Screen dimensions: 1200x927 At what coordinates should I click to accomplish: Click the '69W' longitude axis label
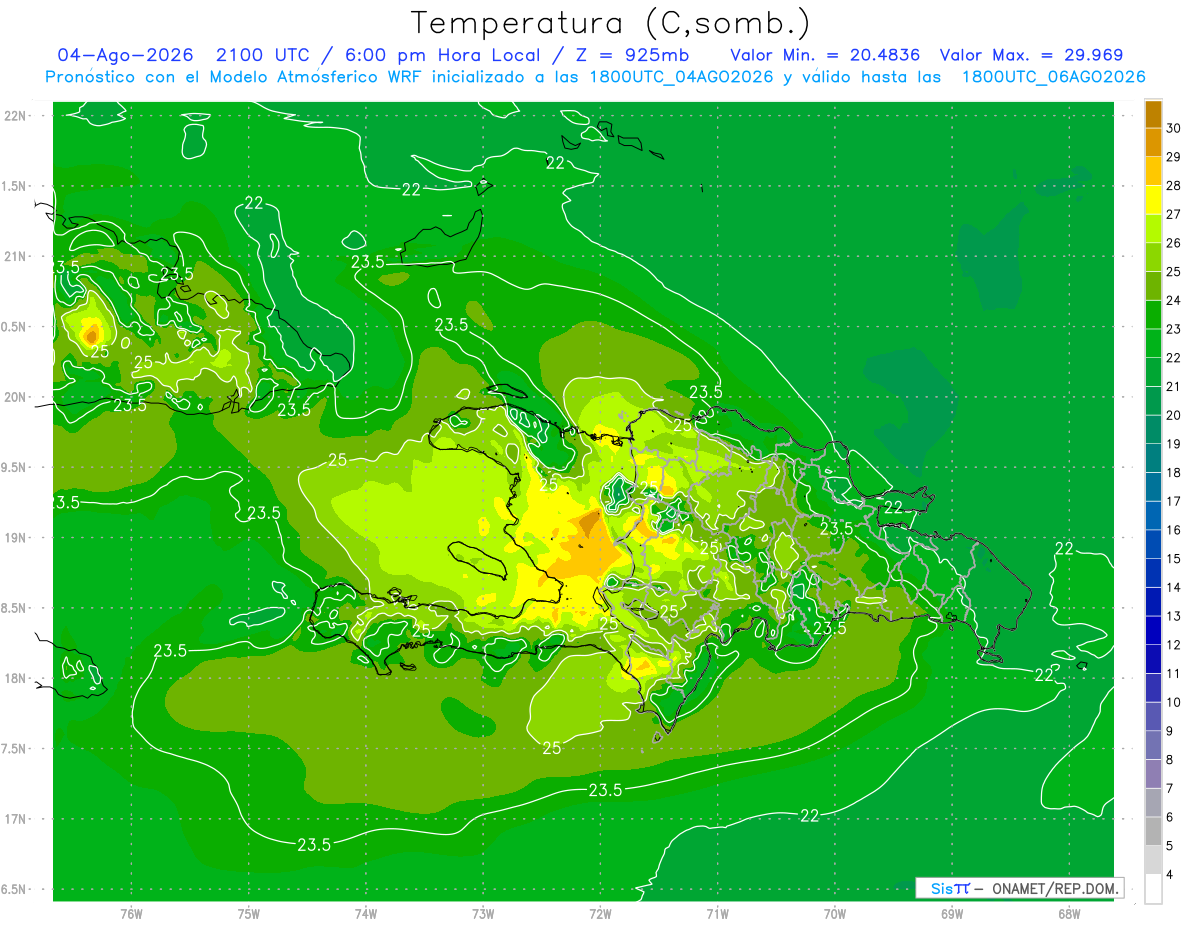952,914
